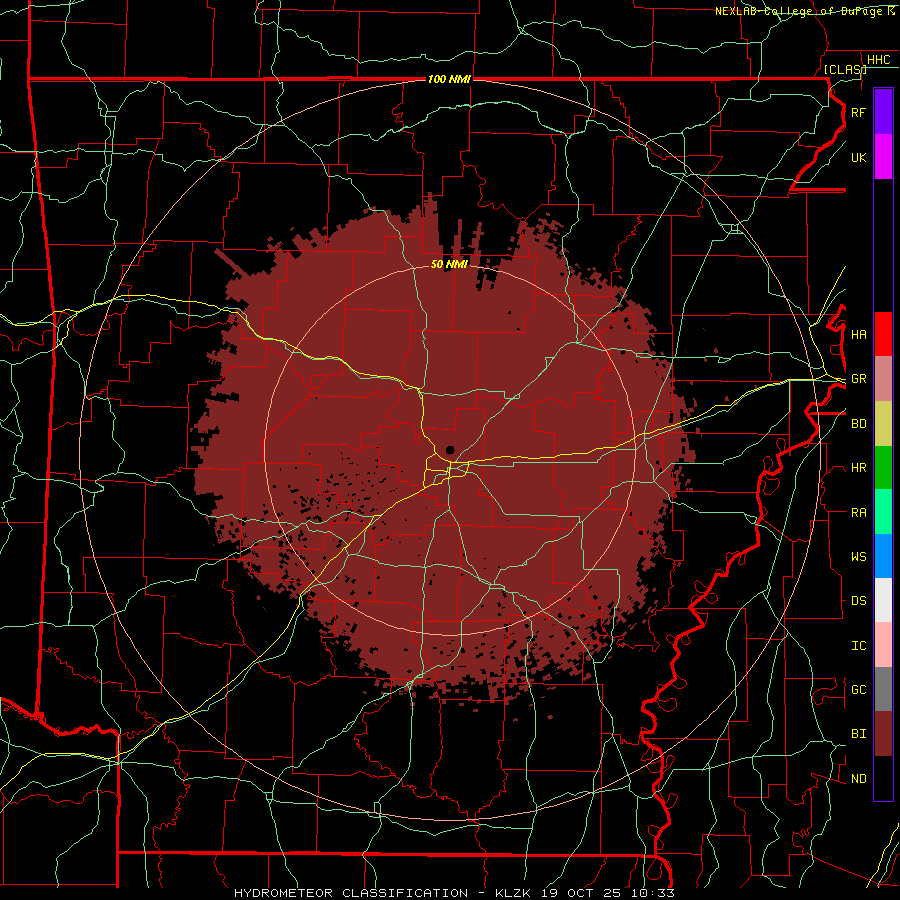900x900 pixels.
Task: Click the 'HYDROMETEOR CLASSIFICATION' title text
Action: coord(351,893)
